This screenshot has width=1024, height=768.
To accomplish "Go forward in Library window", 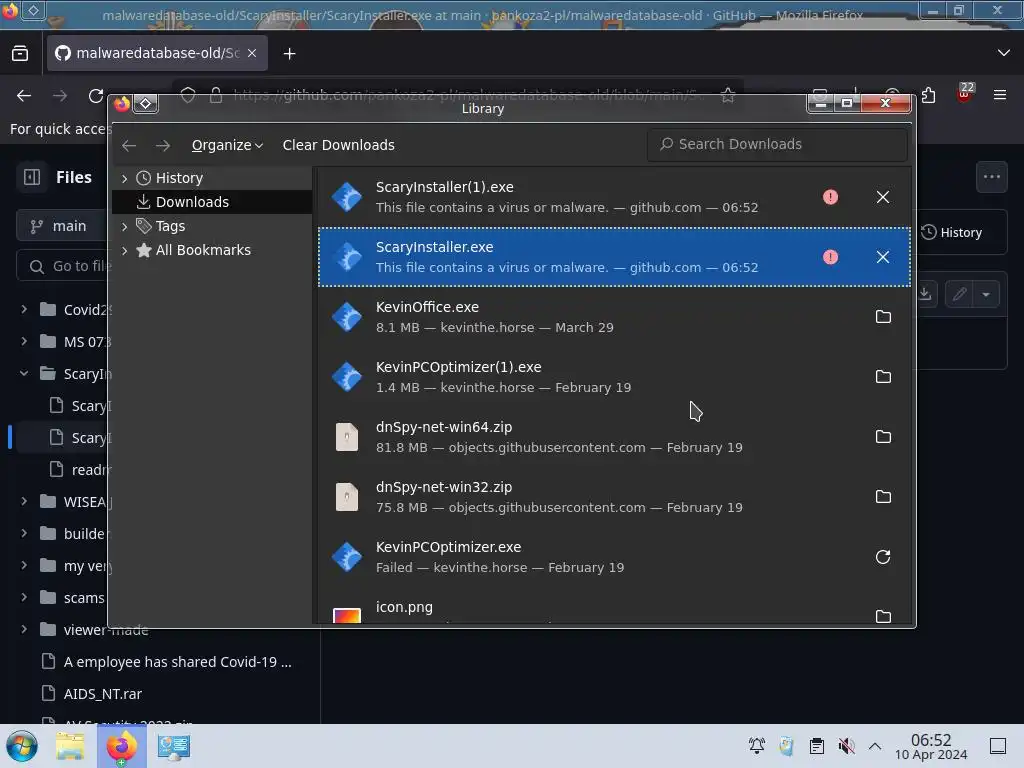I will point(163,145).
